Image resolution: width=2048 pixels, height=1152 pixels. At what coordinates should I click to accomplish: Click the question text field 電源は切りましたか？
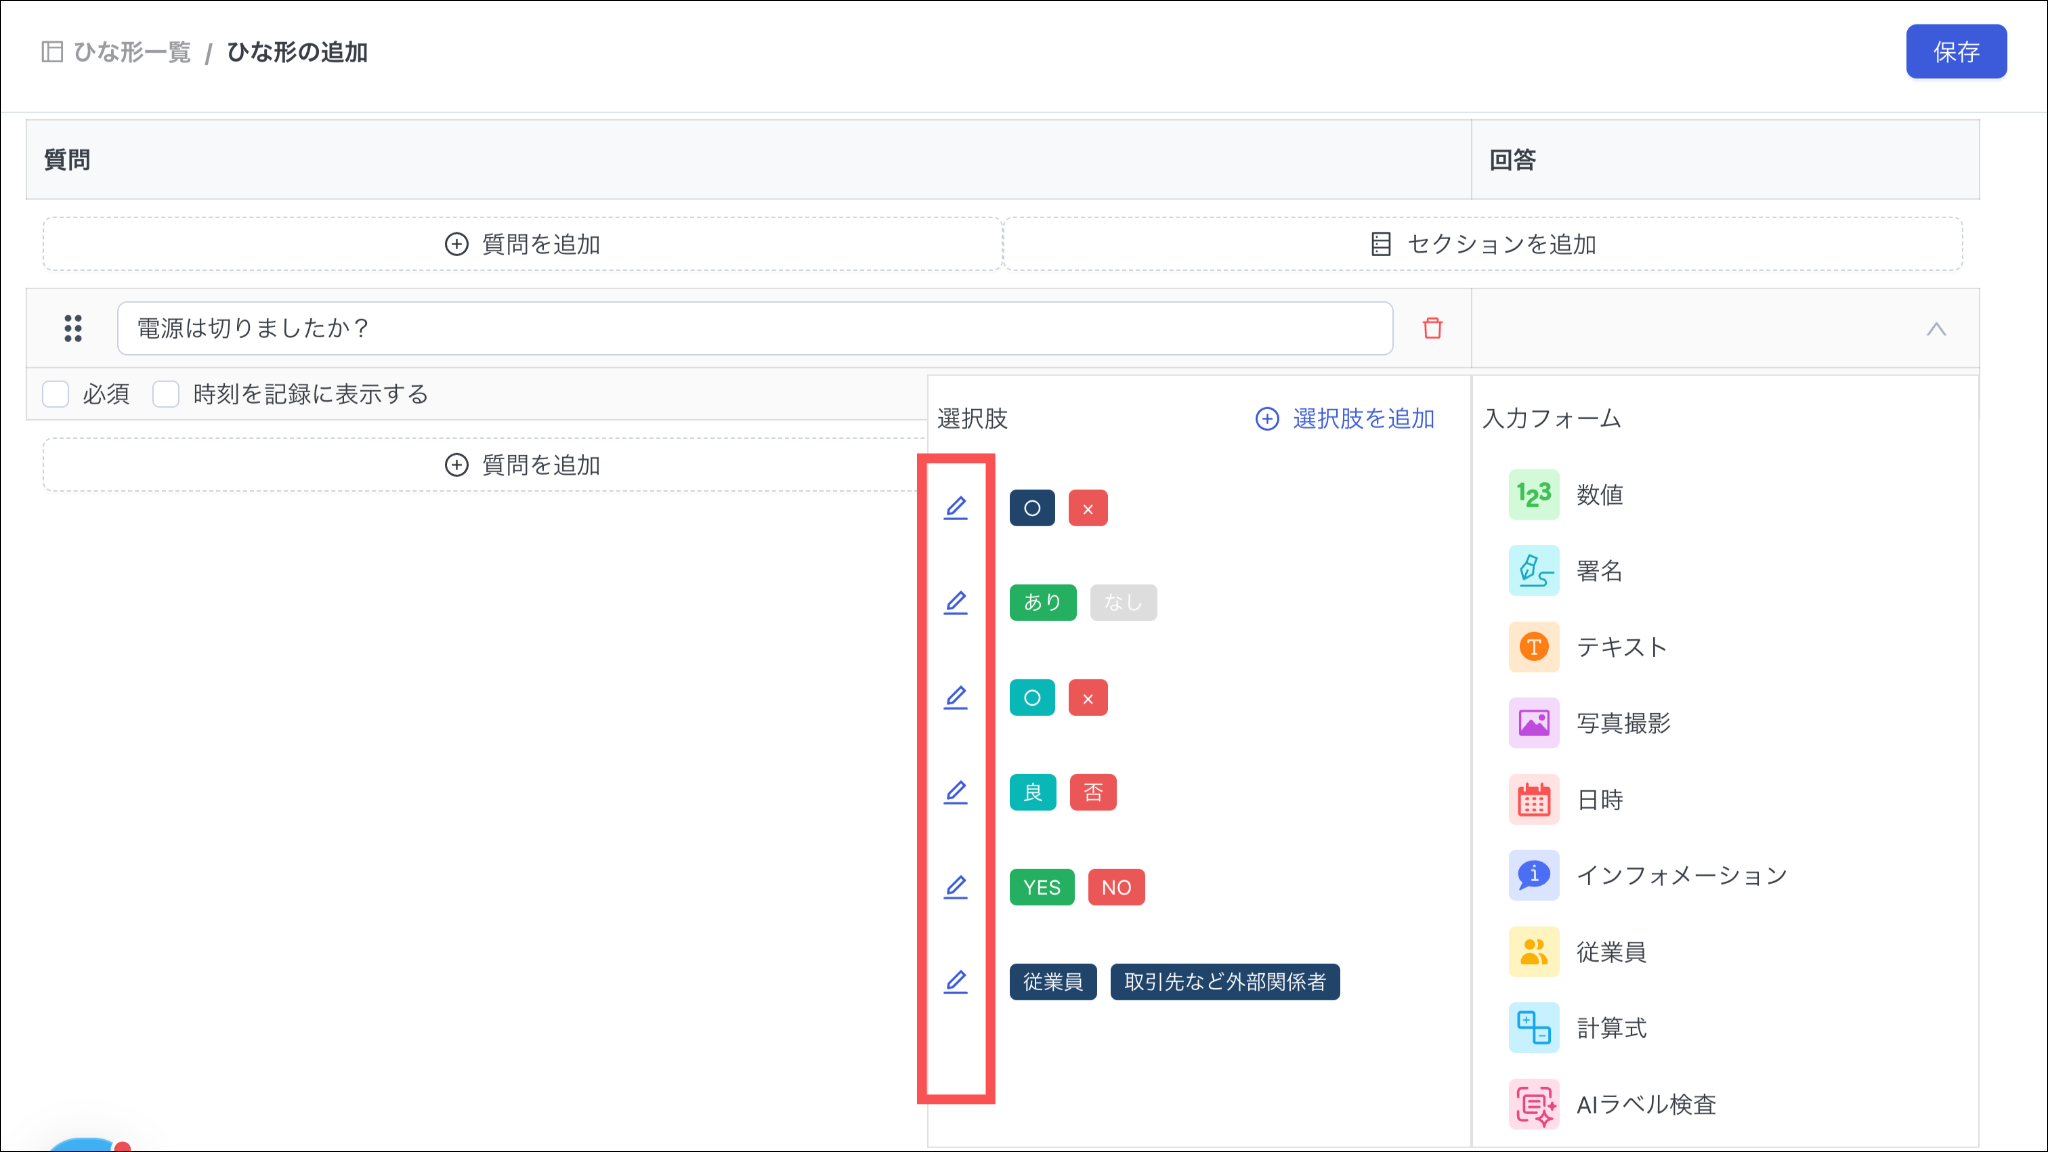click(754, 328)
